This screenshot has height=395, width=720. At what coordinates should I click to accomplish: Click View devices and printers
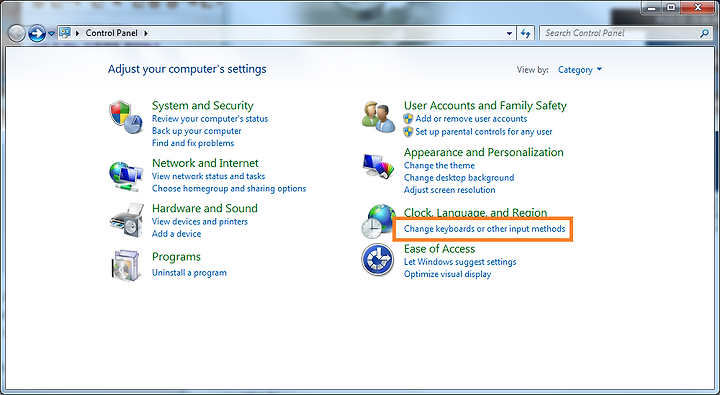200,222
